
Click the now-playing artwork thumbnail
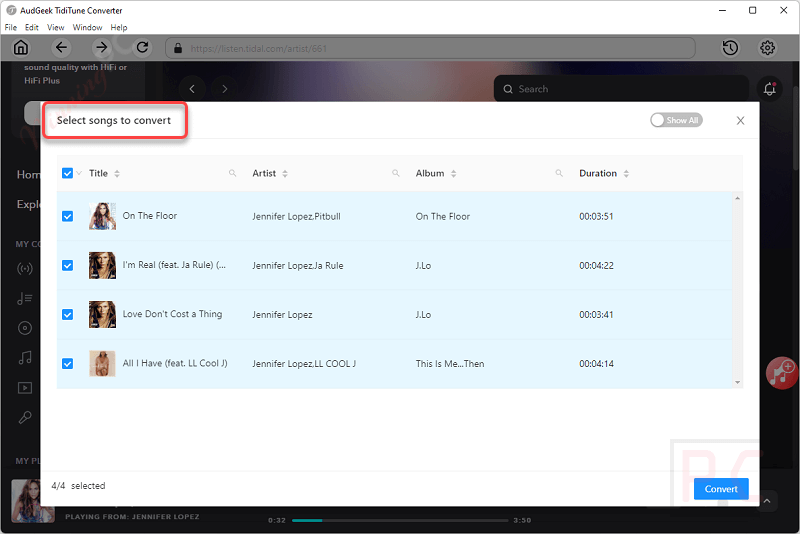[33, 501]
